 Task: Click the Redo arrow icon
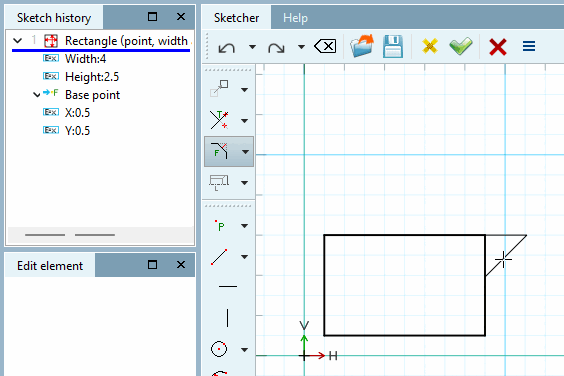pyautogui.click(x=276, y=47)
